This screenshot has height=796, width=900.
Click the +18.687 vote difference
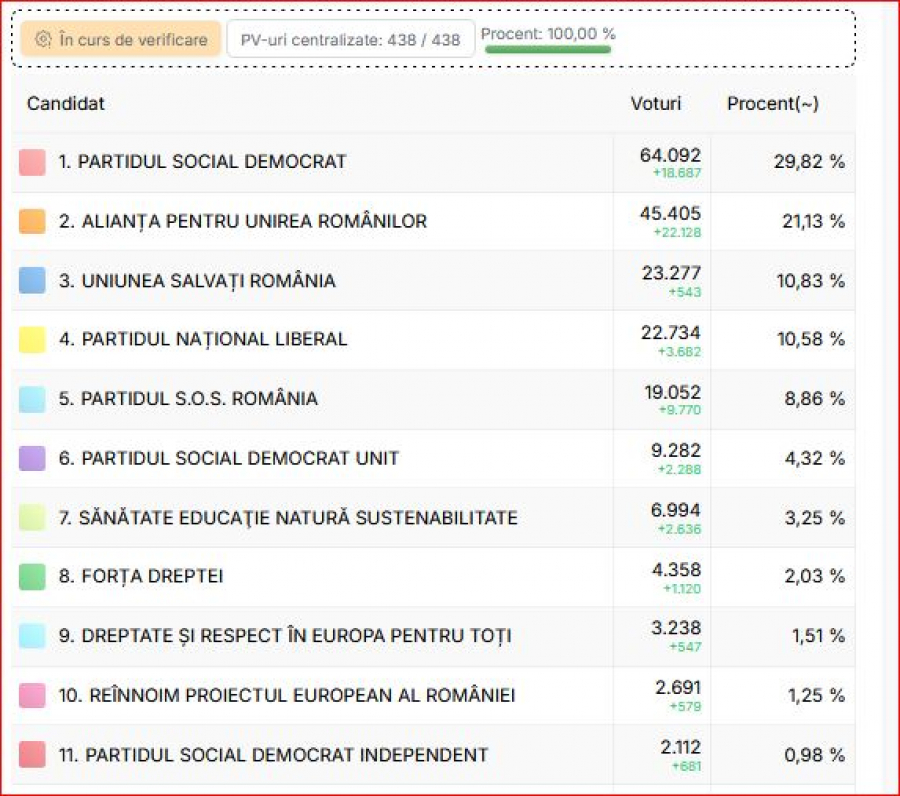[677, 173]
